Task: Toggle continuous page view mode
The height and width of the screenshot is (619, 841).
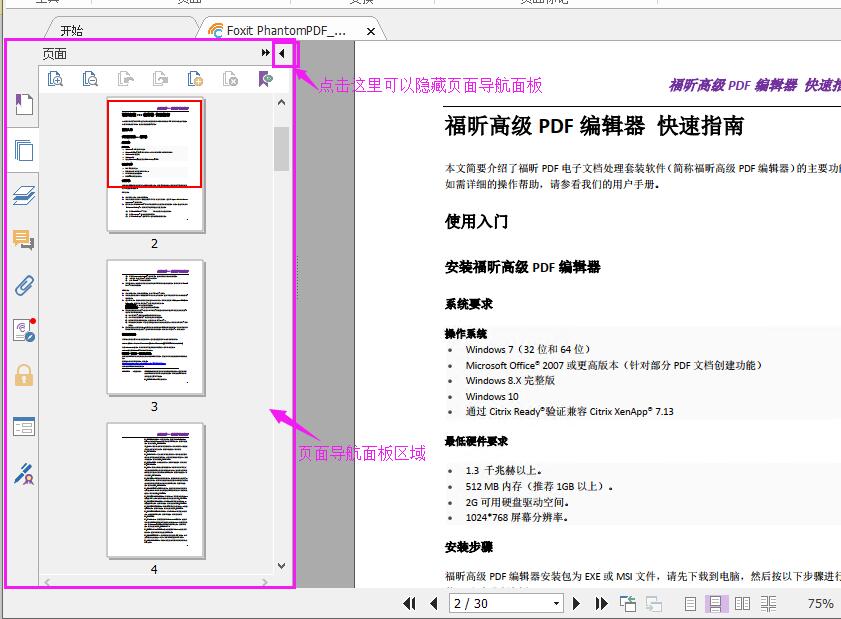Action: [x=716, y=603]
